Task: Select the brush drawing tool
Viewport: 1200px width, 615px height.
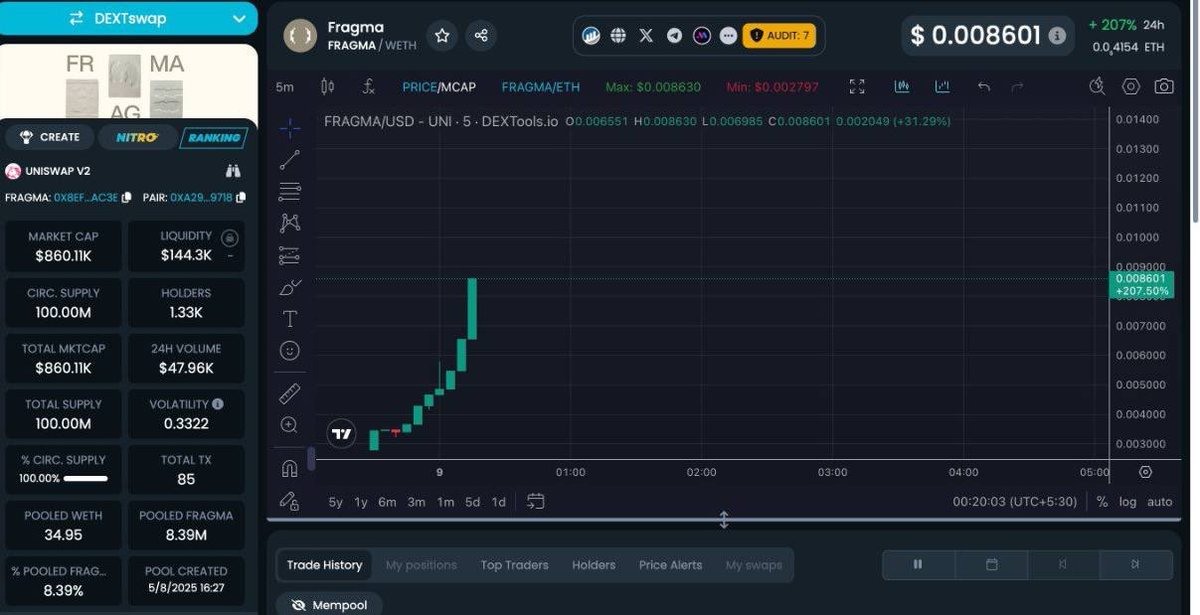Action: 289,287
